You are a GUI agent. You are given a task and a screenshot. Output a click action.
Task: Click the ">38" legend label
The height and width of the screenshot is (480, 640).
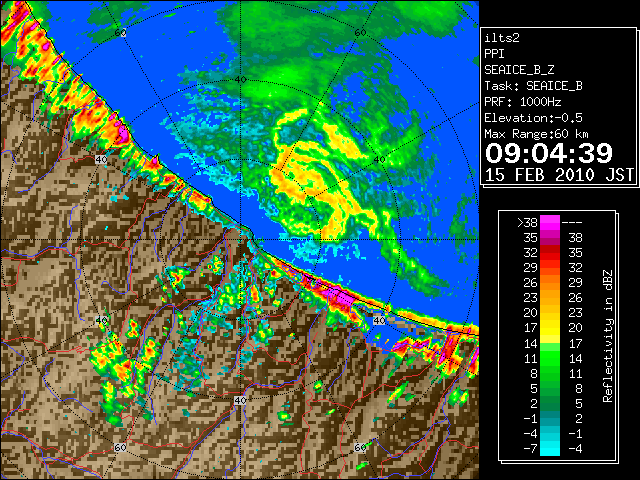[x=527, y=222]
